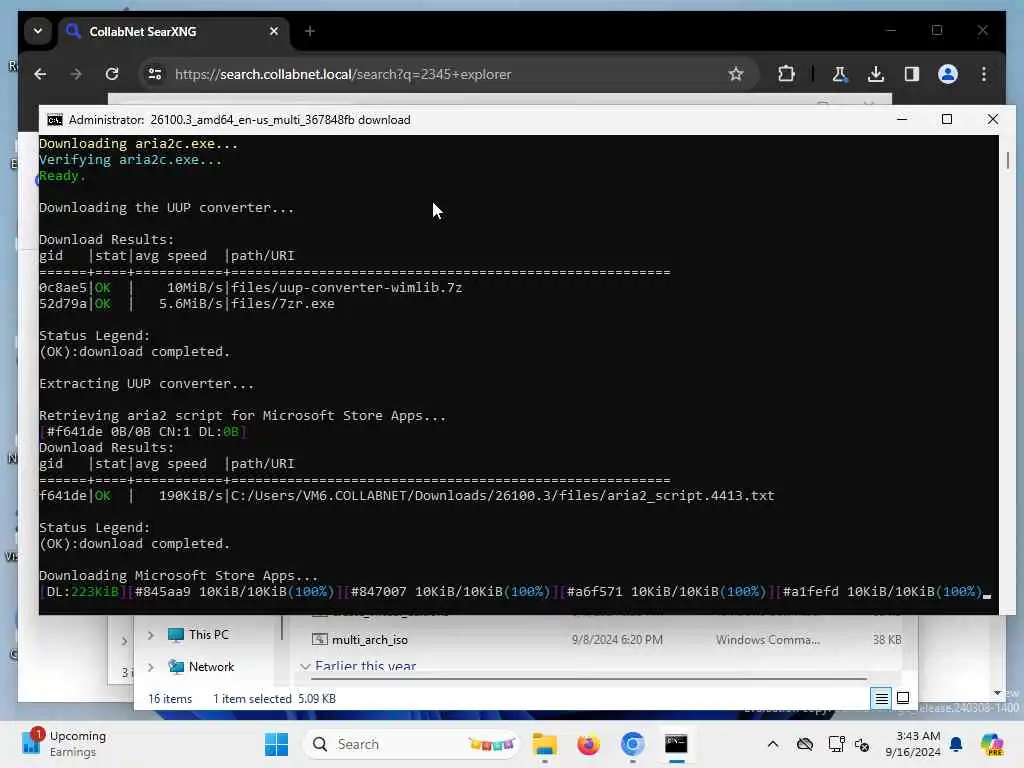View site information icon in address bar
Screen dimensions: 1024x768
click(155, 74)
